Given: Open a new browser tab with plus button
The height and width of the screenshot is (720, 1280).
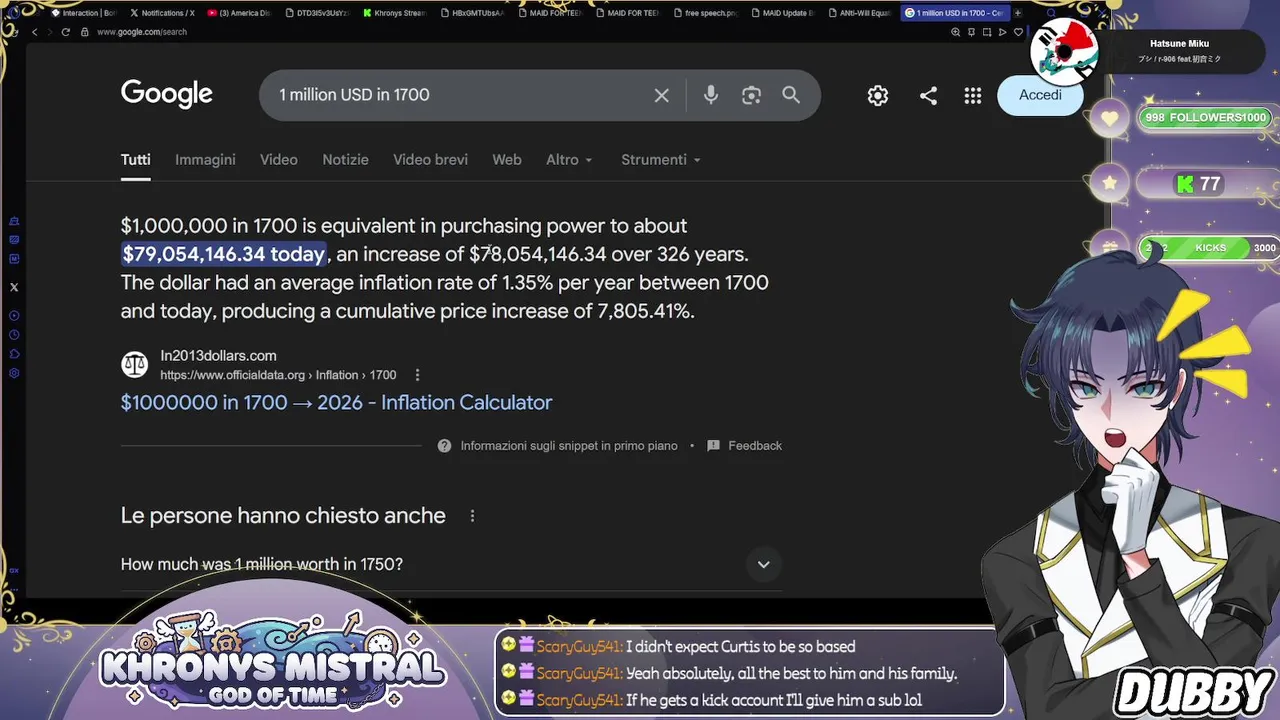Looking at the screenshot, I should pyautogui.click(x=1018, y=13).
